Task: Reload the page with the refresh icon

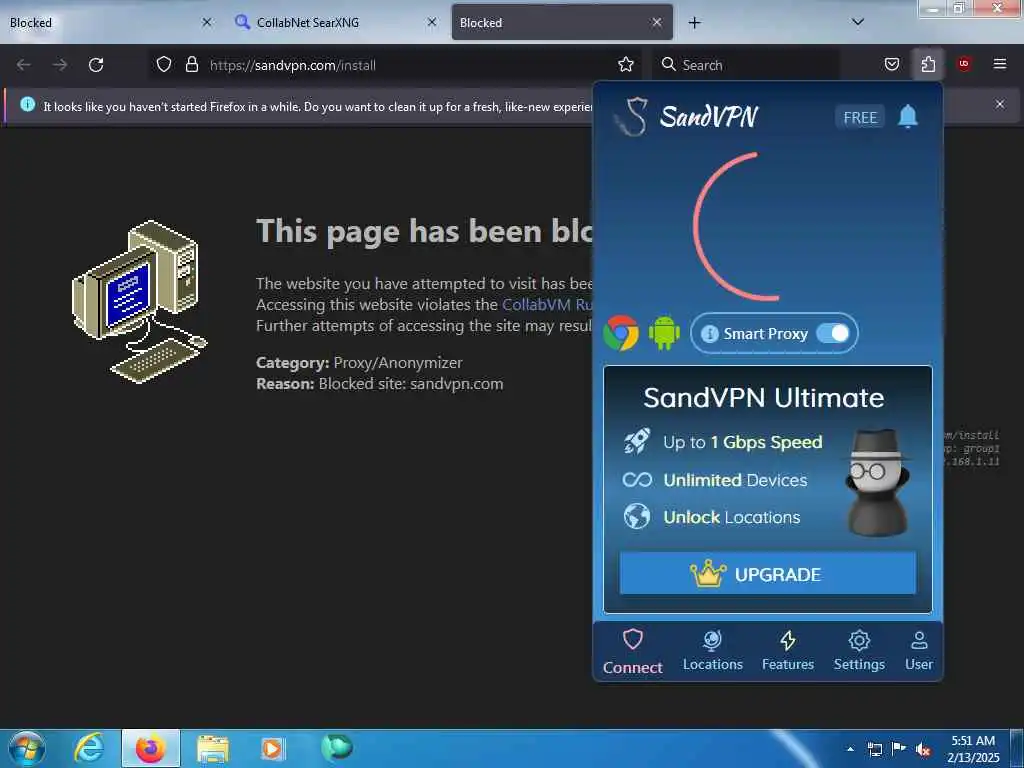Action: (x=96, y=65)
